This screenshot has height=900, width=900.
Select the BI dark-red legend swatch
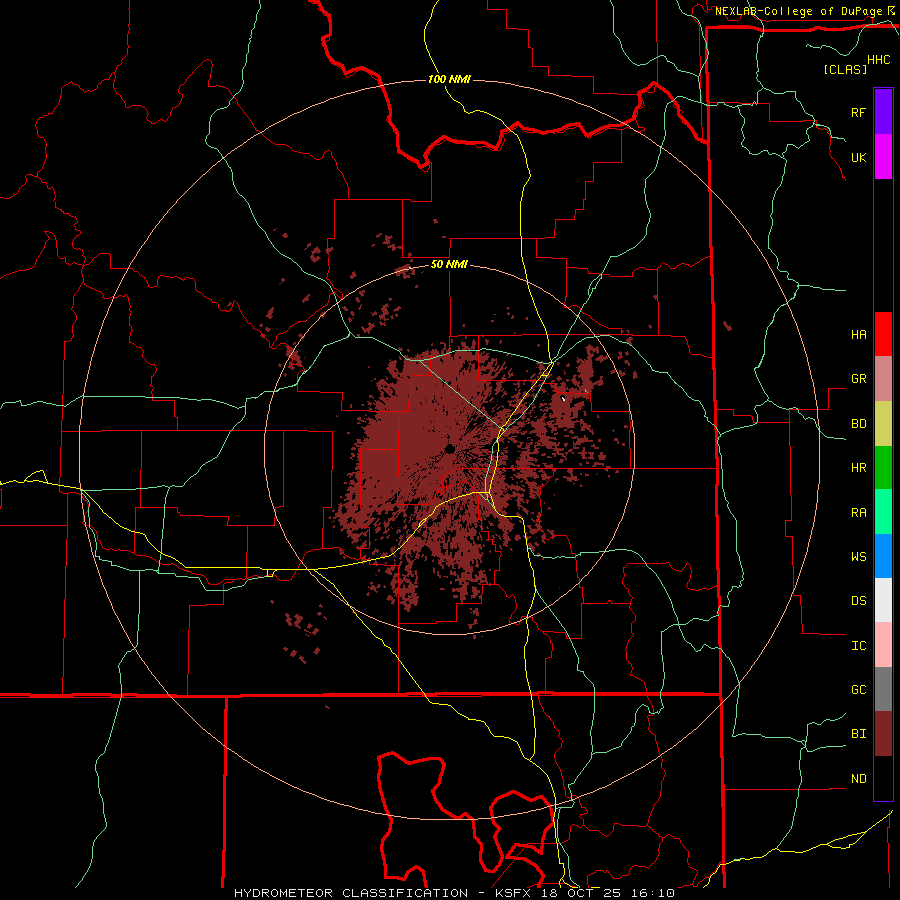(x=883, y=734)
